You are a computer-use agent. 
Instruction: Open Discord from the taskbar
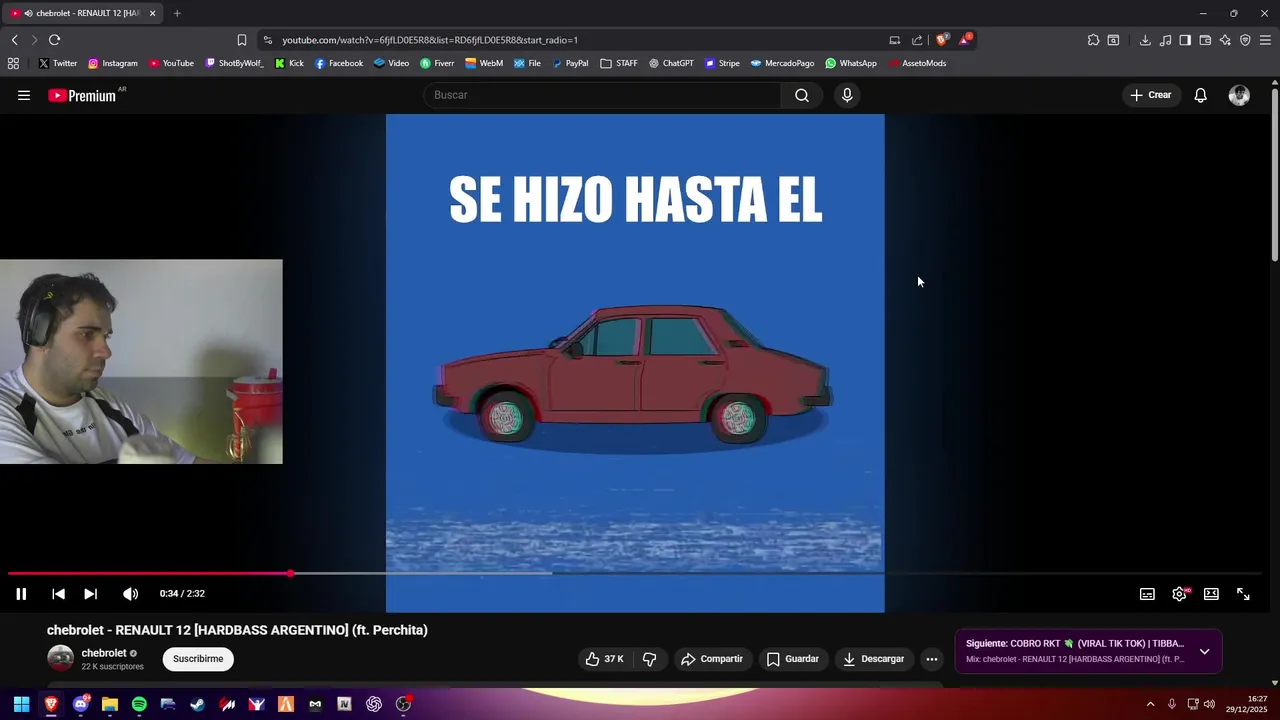pyautogui.click(x=81, y=704)
